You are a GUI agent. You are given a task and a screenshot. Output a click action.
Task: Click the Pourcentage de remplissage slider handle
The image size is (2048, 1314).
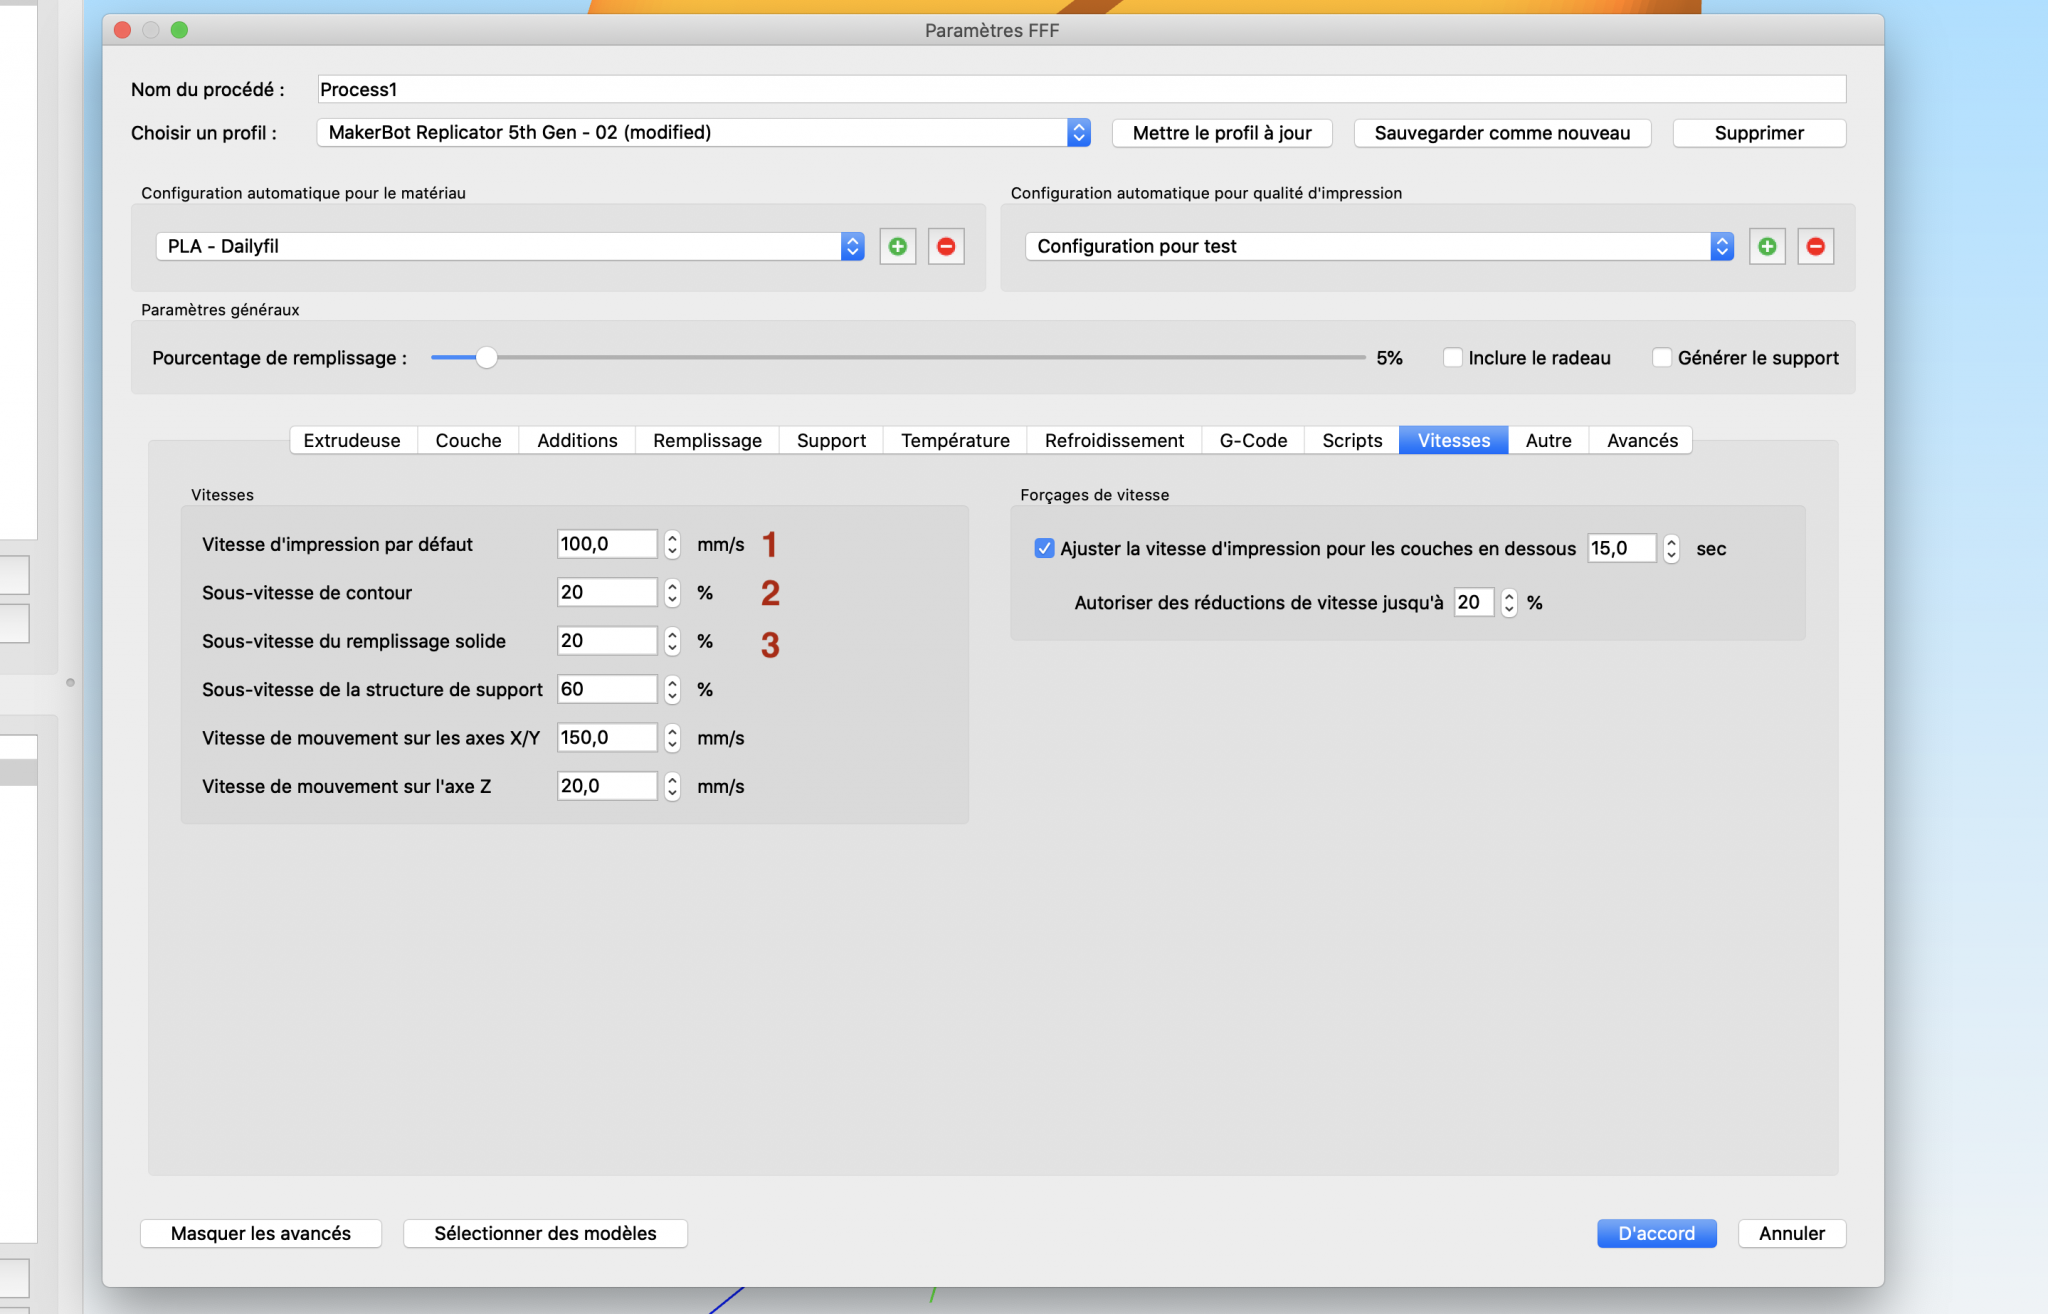486,357
